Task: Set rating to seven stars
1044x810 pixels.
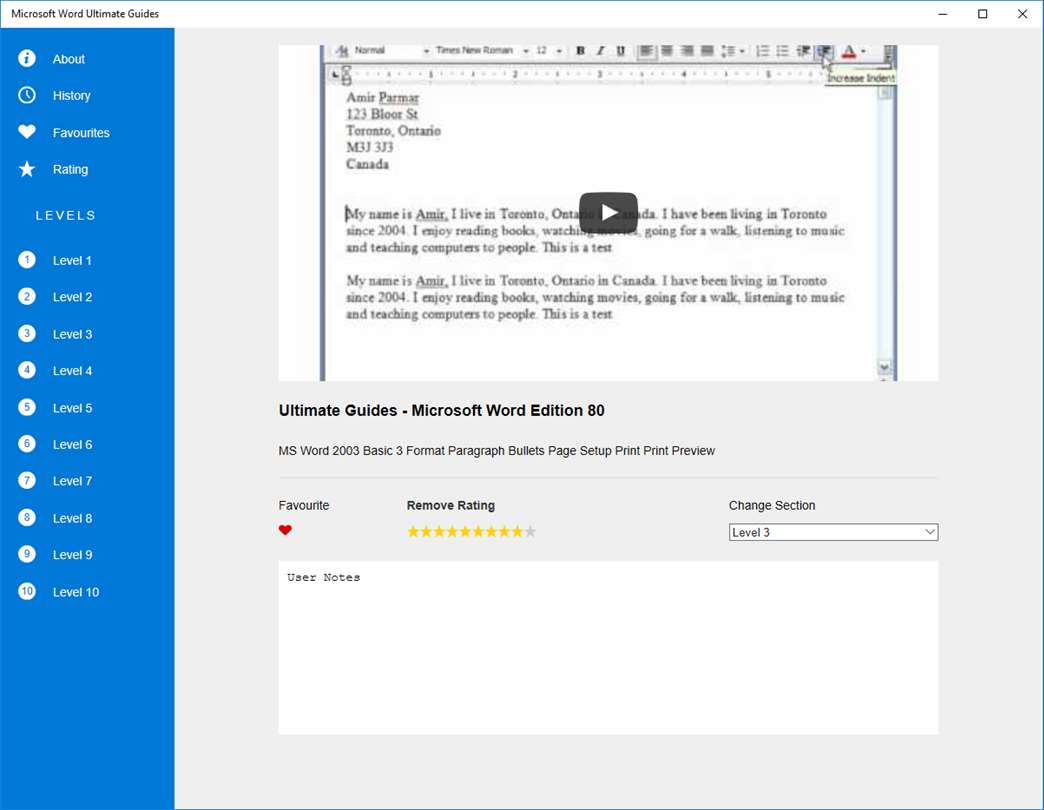Action: tap(491, 531)
